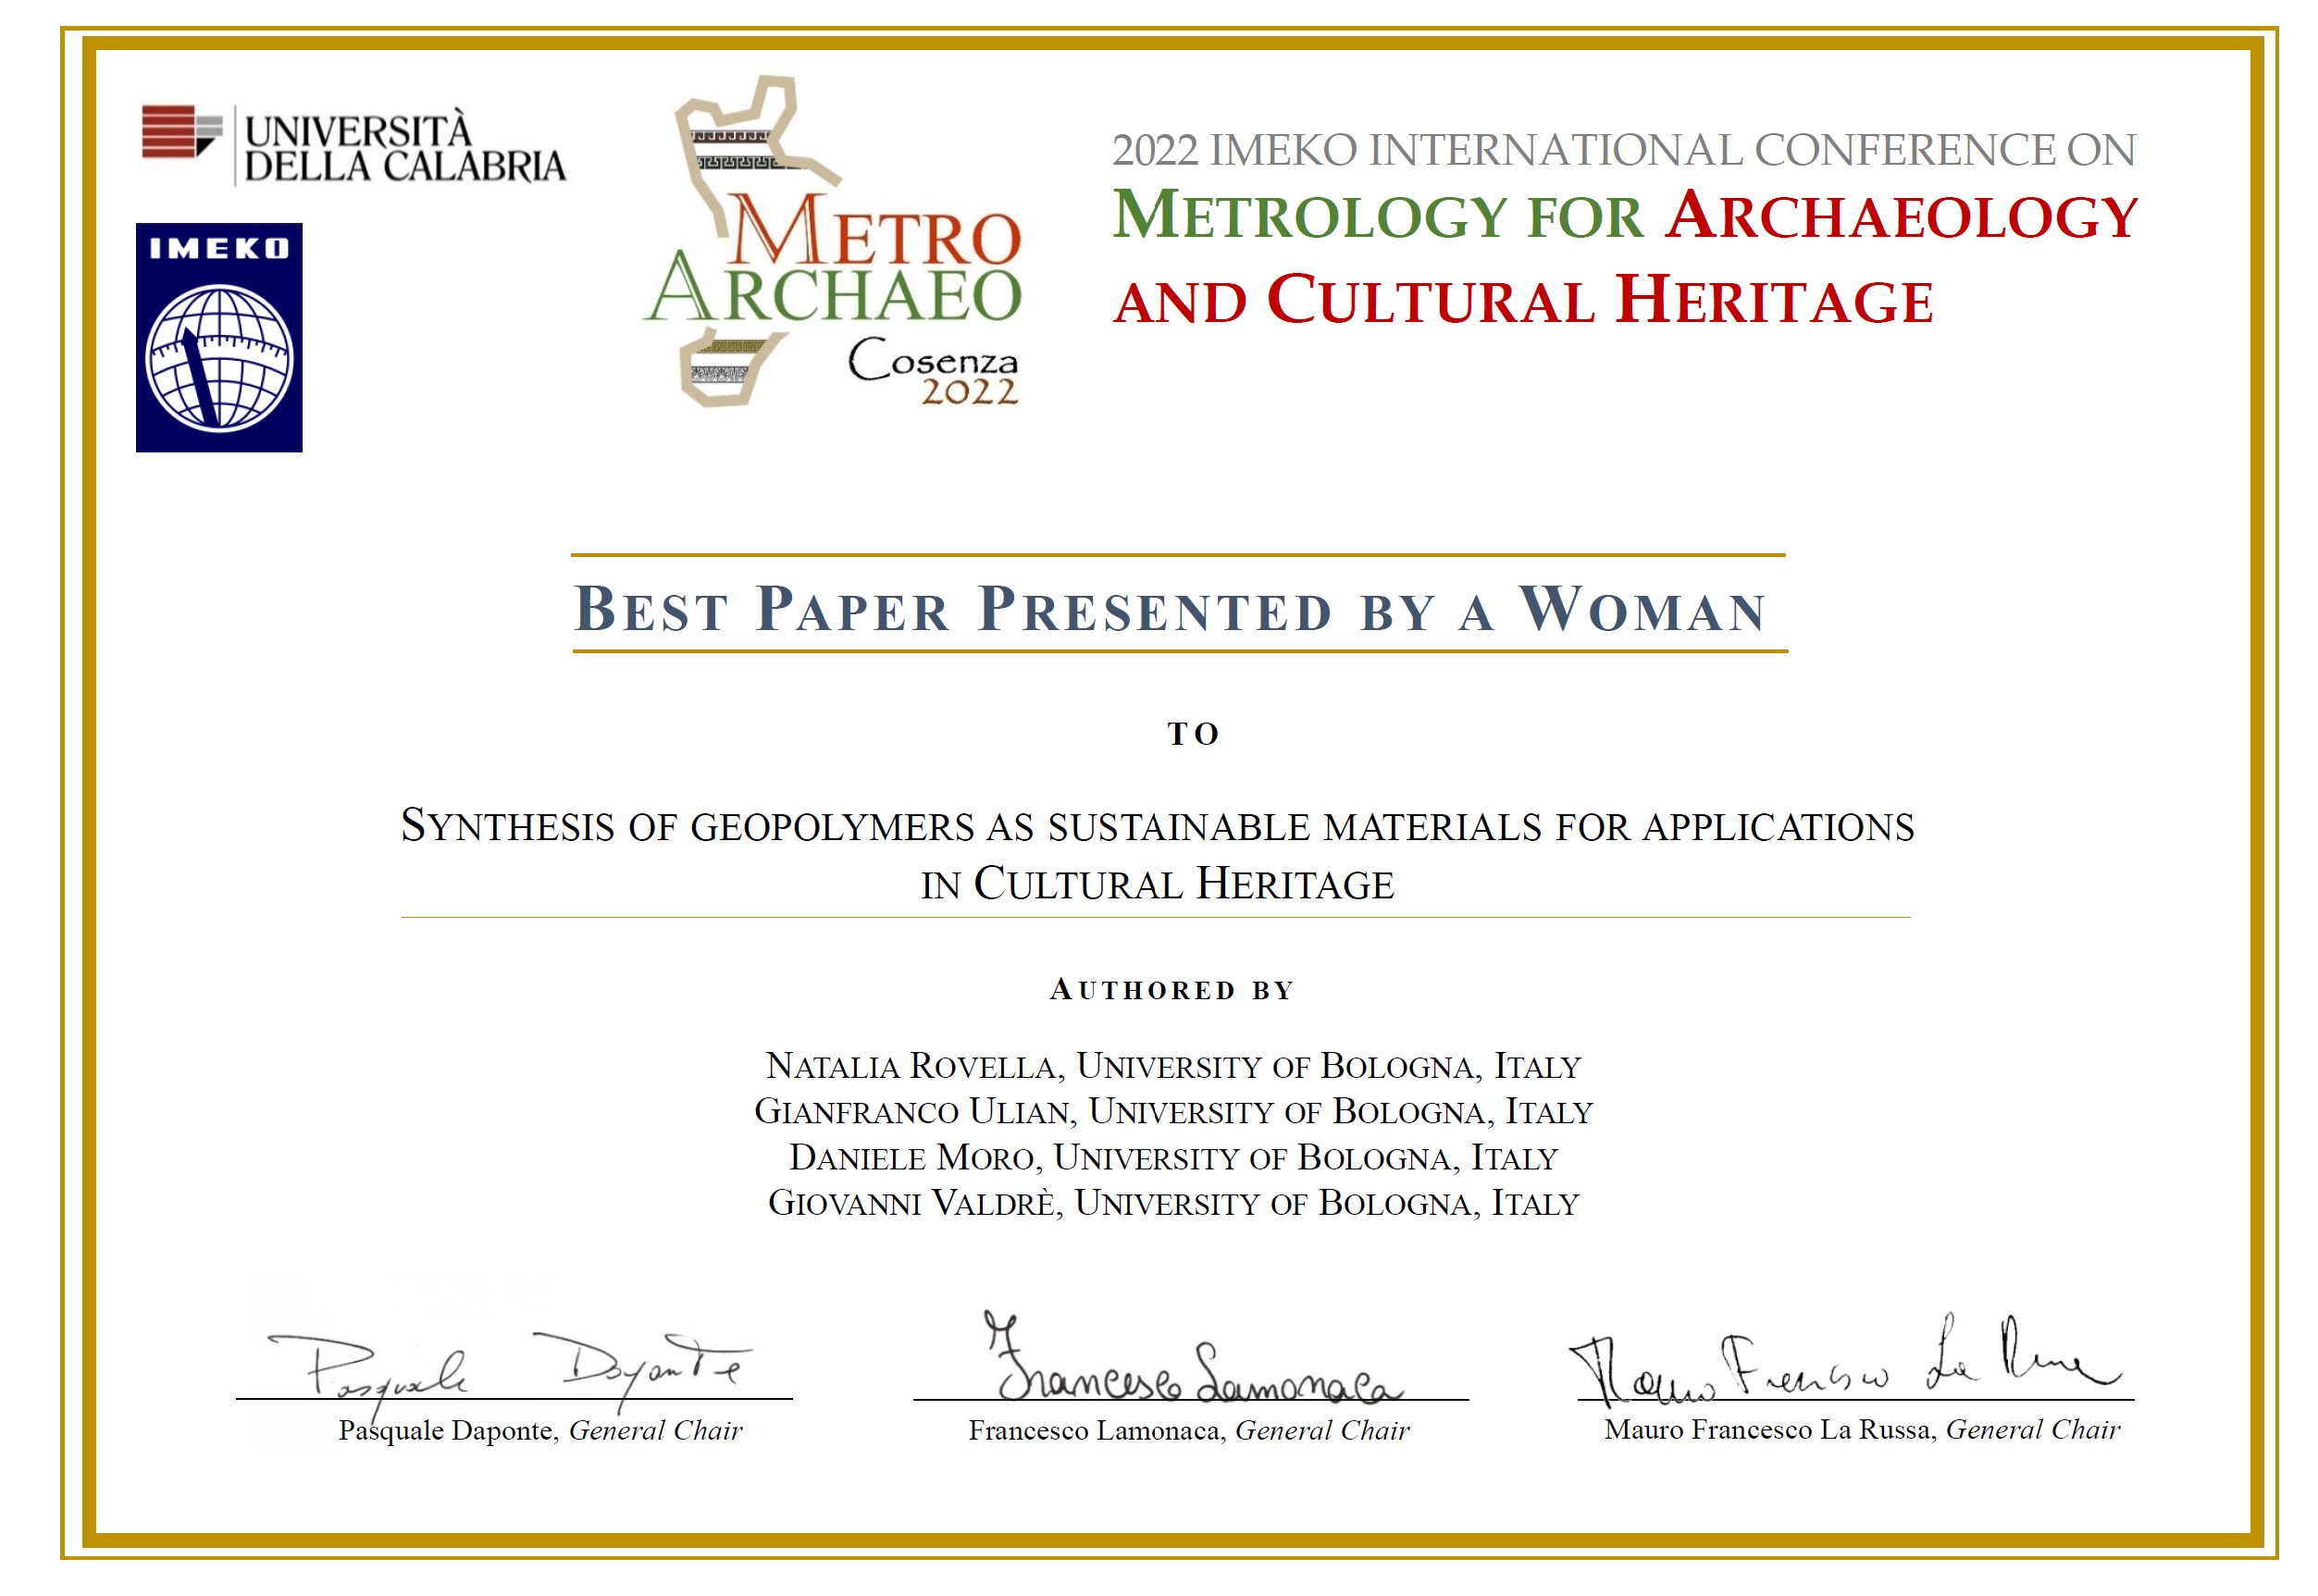Click the MetroArchaeo Cosenza 2022 logo
This screenshot has width=2318, height=1596.
pos(832,242)
